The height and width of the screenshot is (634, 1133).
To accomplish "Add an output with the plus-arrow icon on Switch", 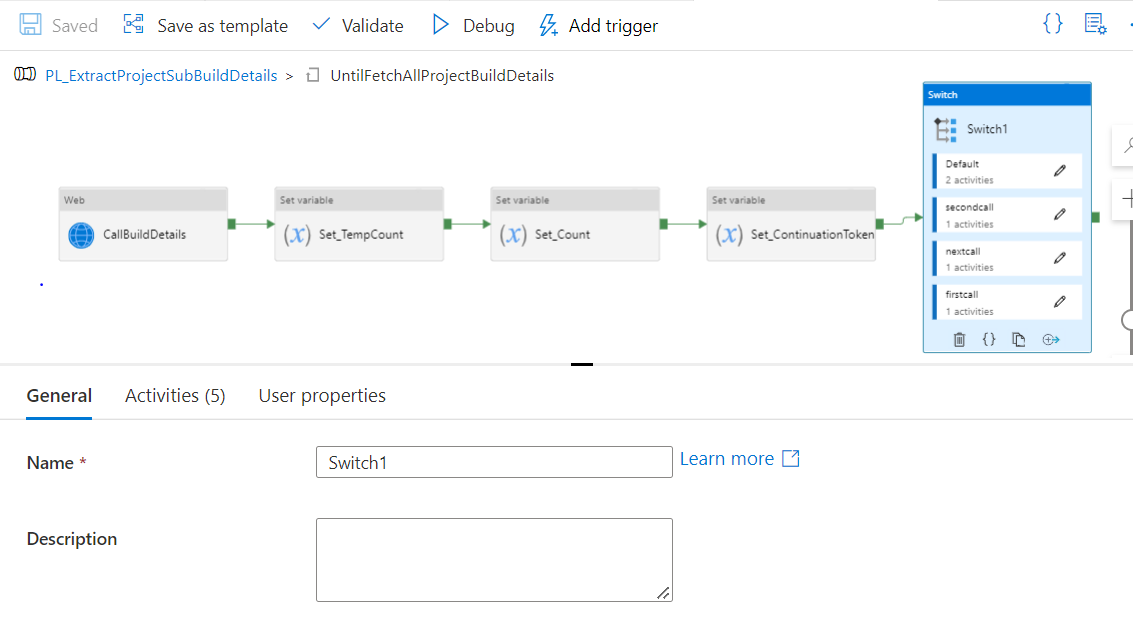I will pos(1050,339).
